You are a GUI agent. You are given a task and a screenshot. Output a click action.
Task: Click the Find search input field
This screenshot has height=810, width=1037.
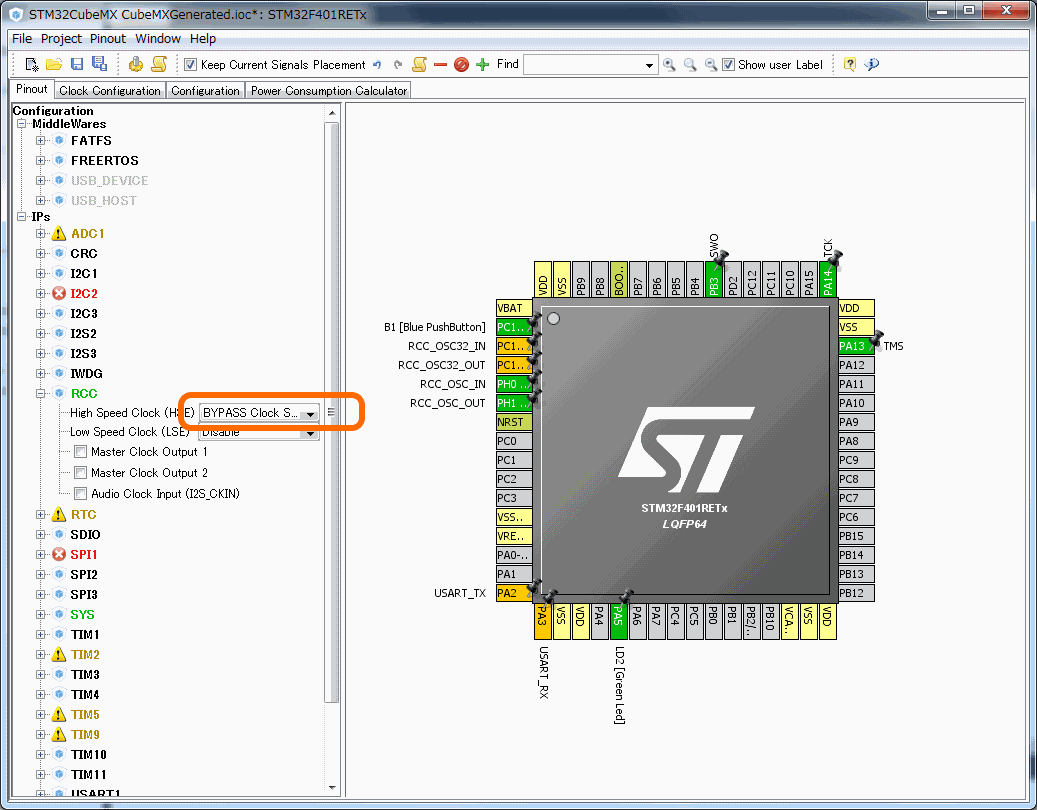pyautogui.click(x=583, y=65)
